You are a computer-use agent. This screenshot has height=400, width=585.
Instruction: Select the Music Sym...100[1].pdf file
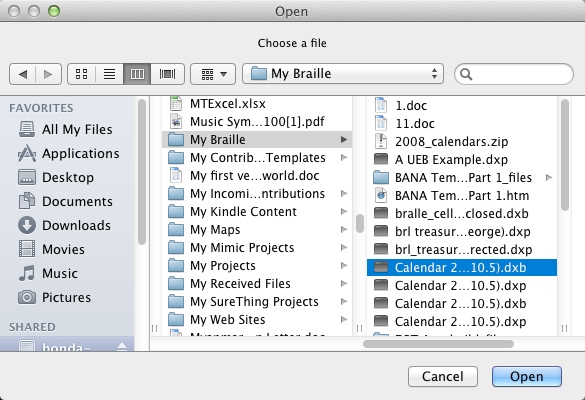tap(257, 121)
